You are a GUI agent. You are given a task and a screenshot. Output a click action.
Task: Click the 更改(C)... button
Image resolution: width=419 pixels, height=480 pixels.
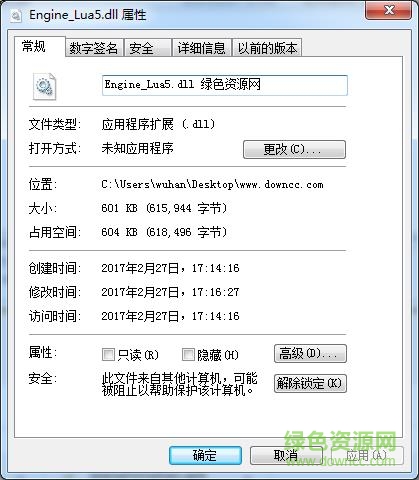(x=294, y=149)
